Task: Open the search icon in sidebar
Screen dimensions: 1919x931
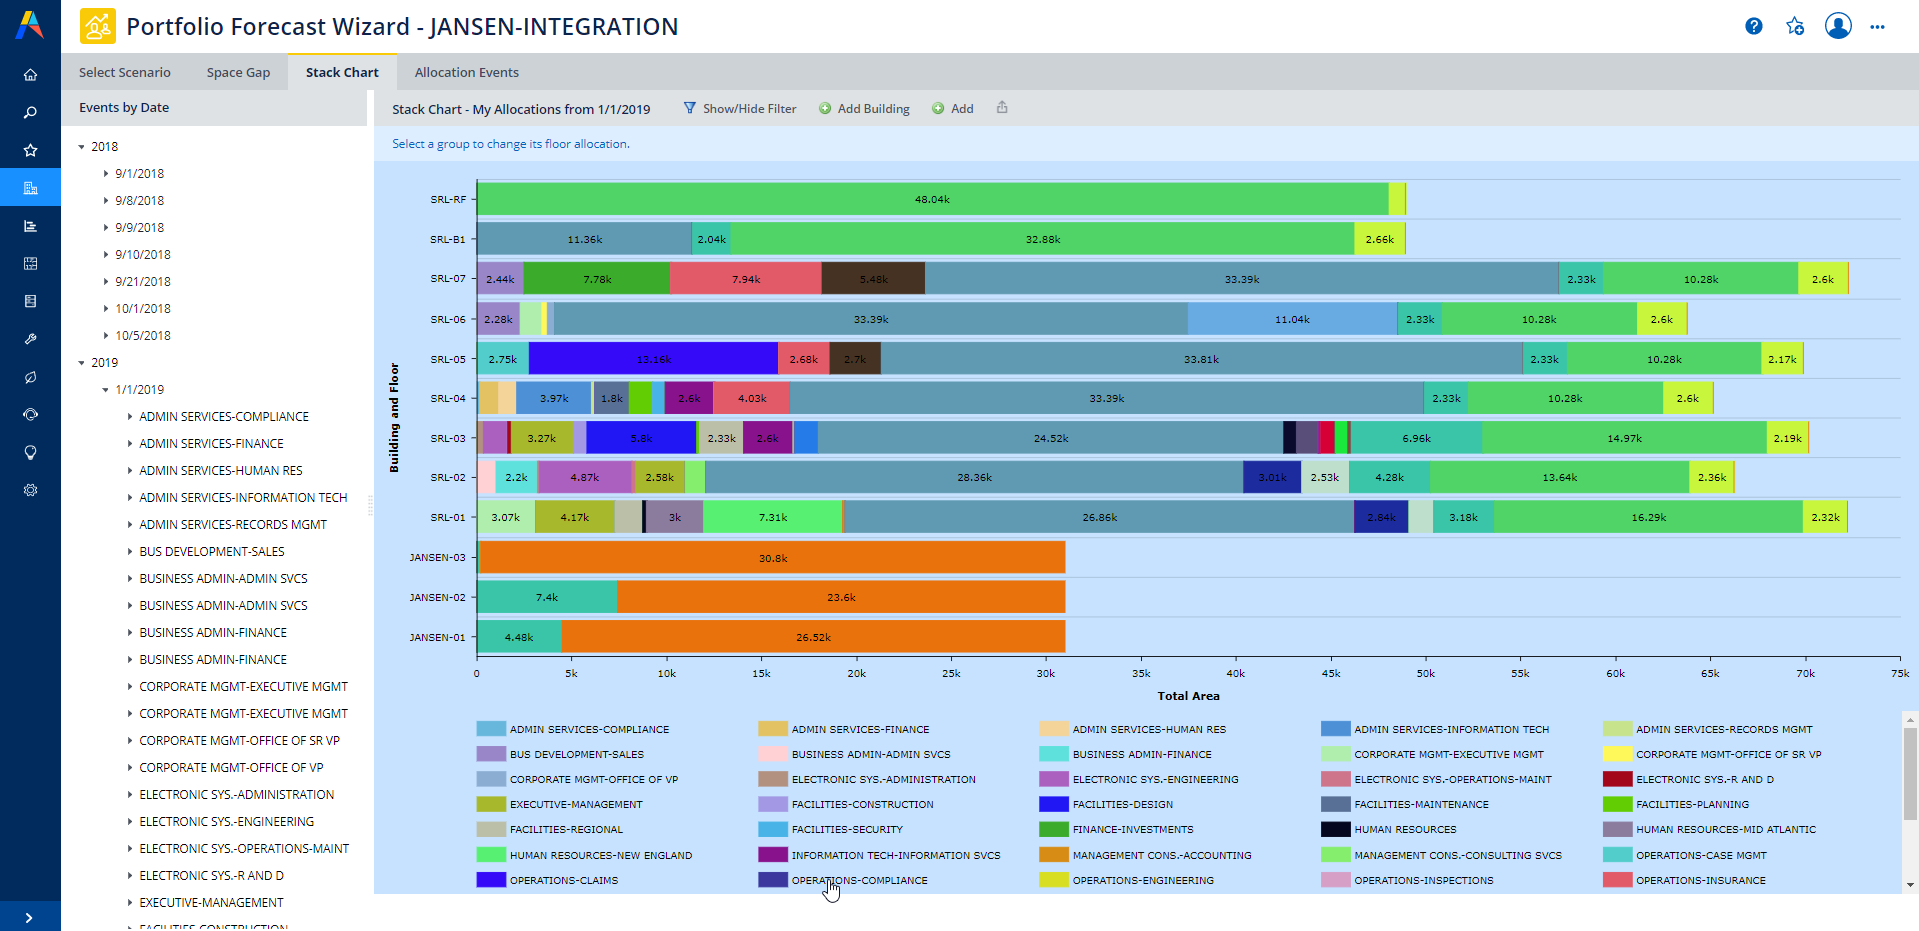Action: click(30, 113)
